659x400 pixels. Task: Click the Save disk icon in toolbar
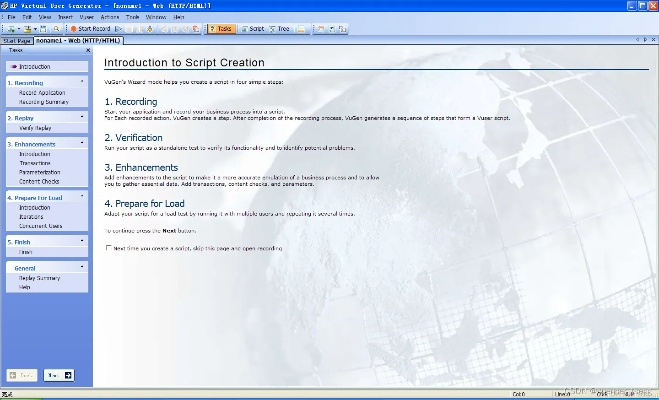(x=42, y=29)
